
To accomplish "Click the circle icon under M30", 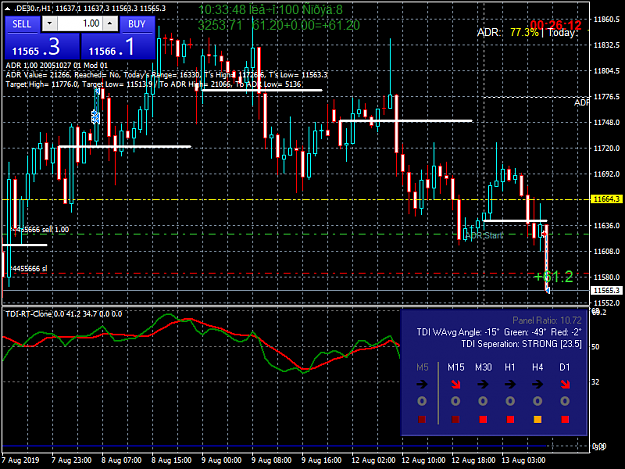I will [483, 401].
